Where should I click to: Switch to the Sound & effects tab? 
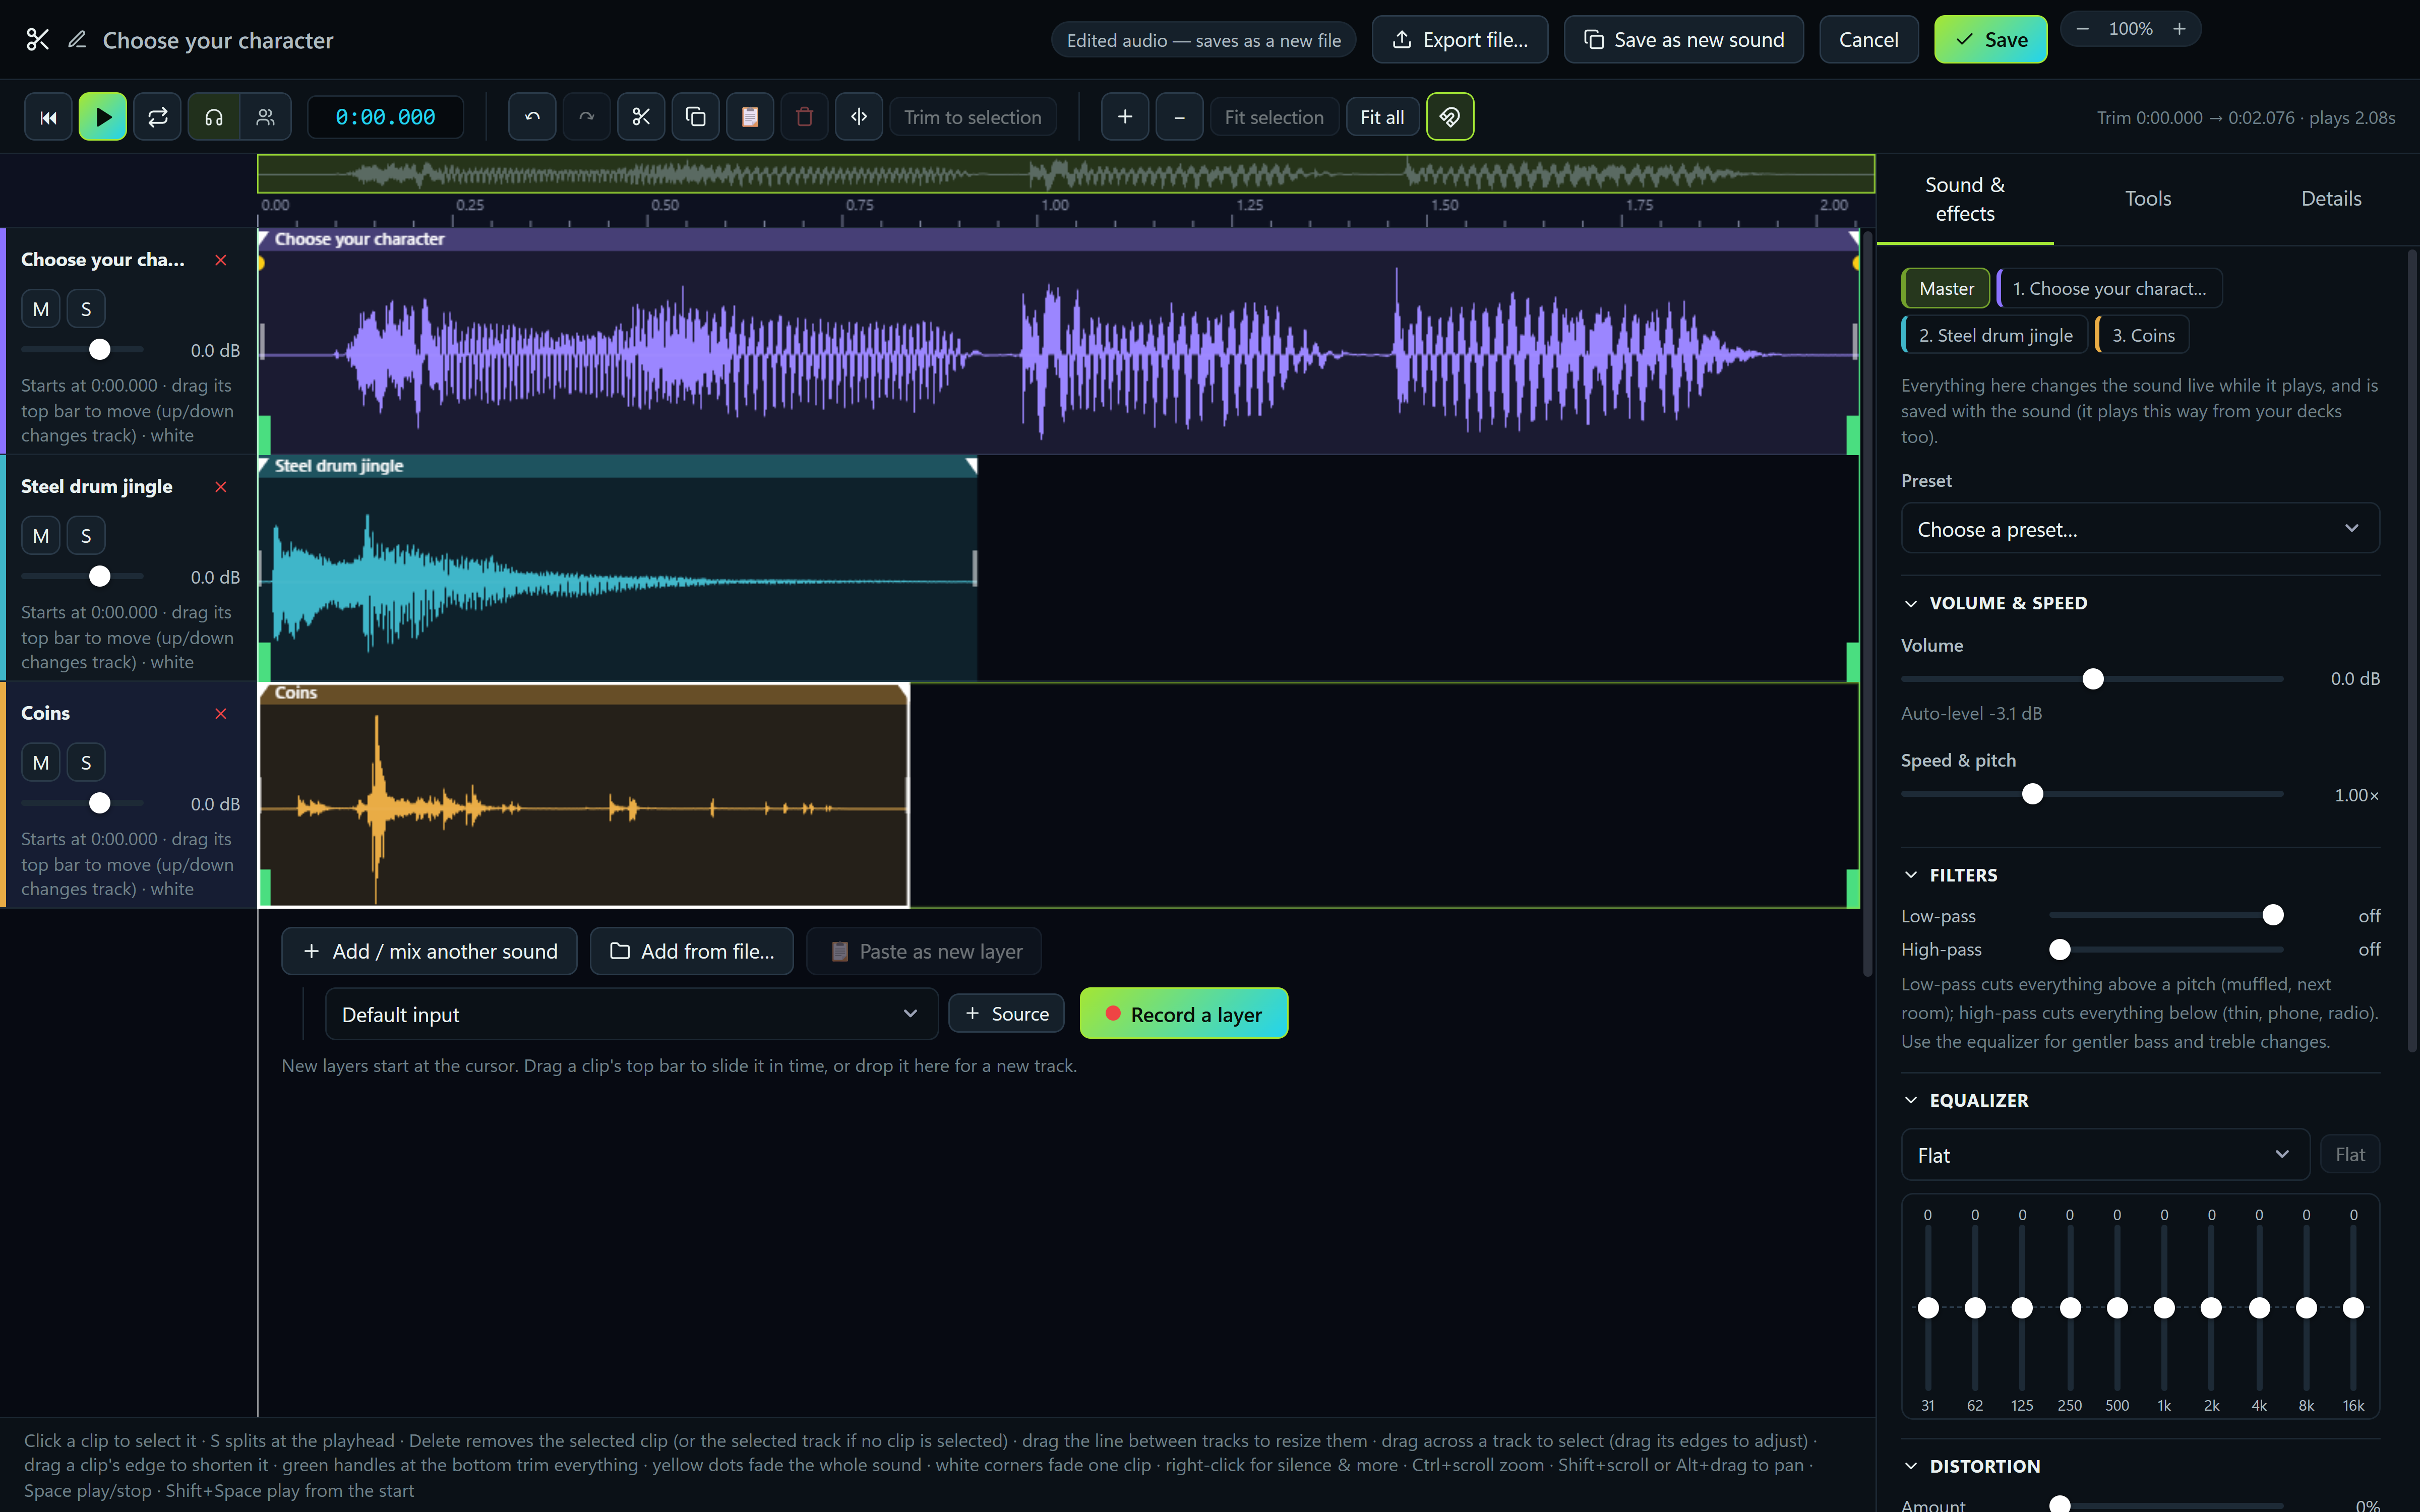tap(1965, 199)
